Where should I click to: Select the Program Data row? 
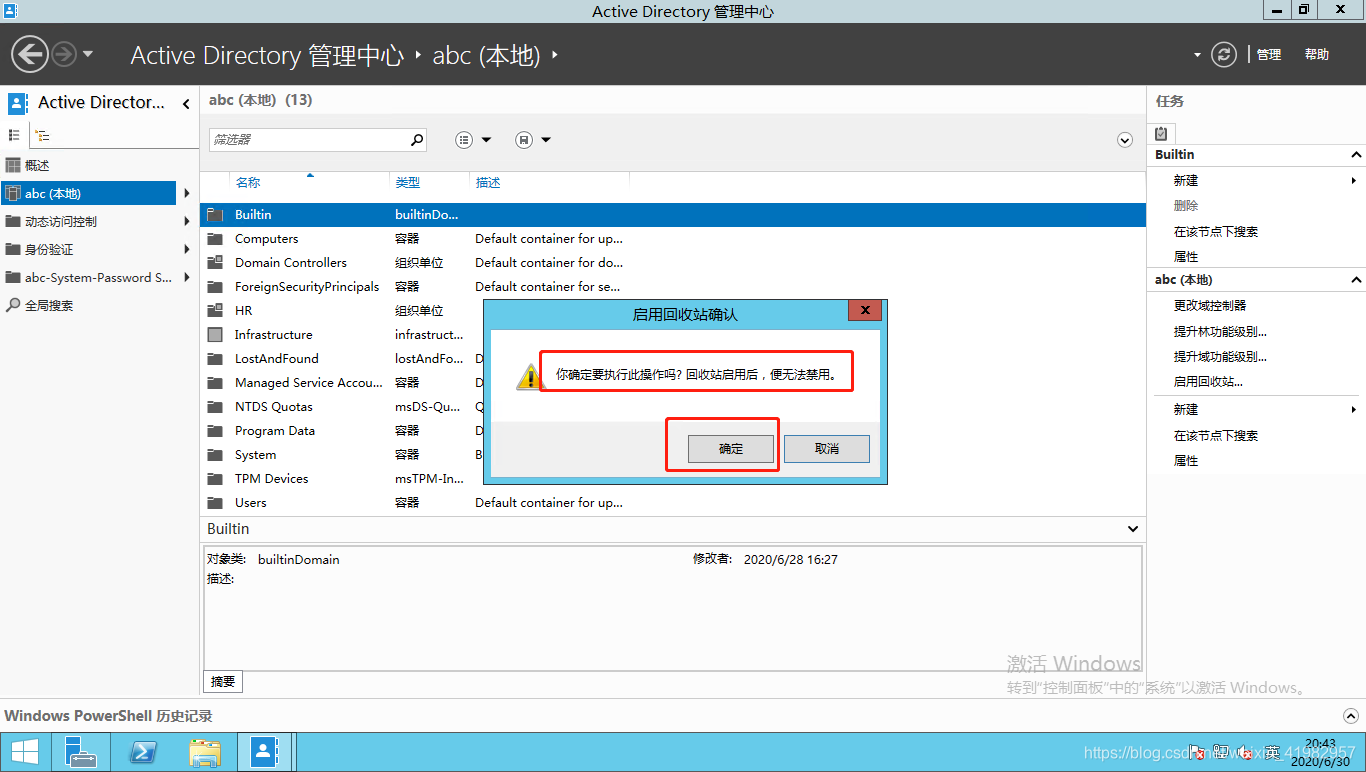[x=673, y=431]
